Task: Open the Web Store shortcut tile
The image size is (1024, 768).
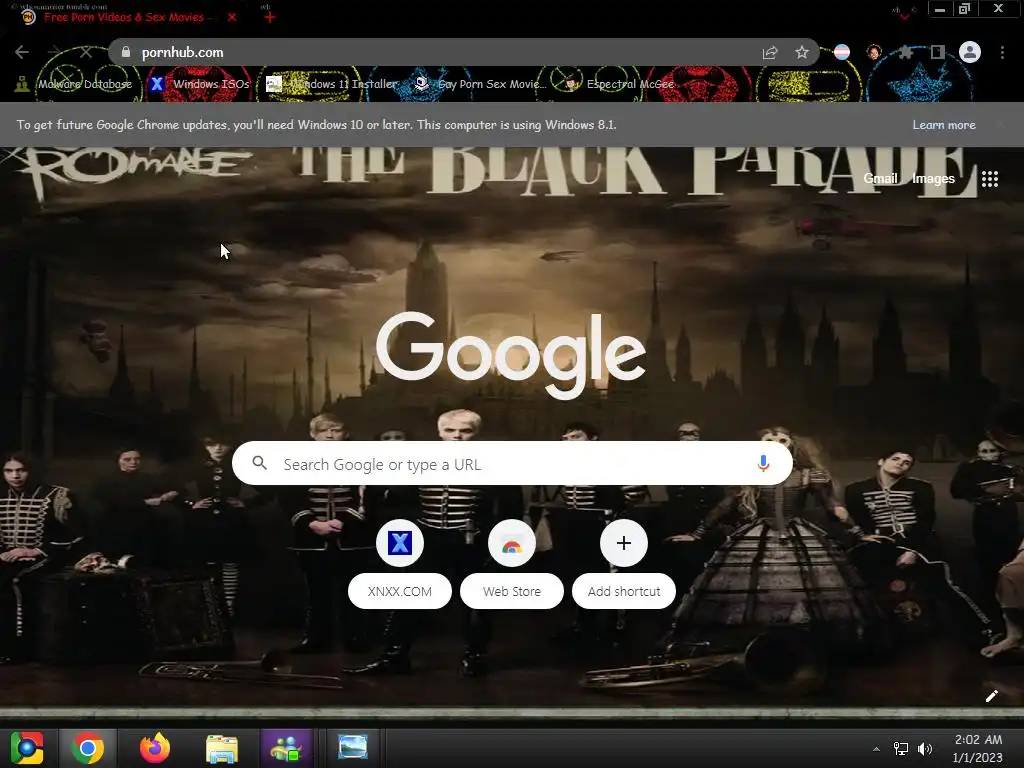Action: tap(512, 564)
